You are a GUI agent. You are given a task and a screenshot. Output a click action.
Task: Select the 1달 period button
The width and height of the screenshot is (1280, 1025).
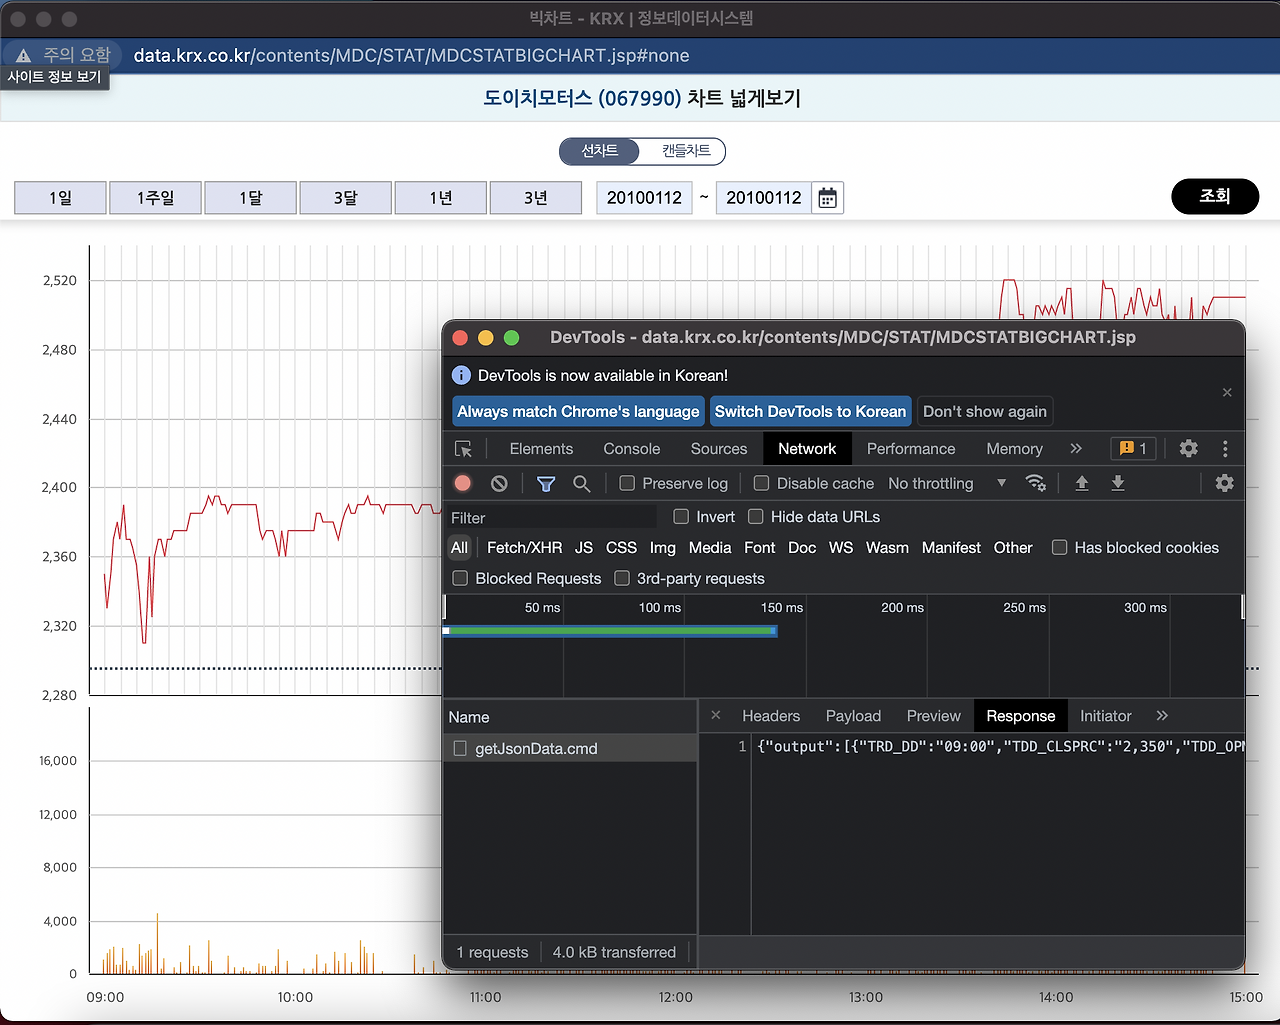(250, 198)
